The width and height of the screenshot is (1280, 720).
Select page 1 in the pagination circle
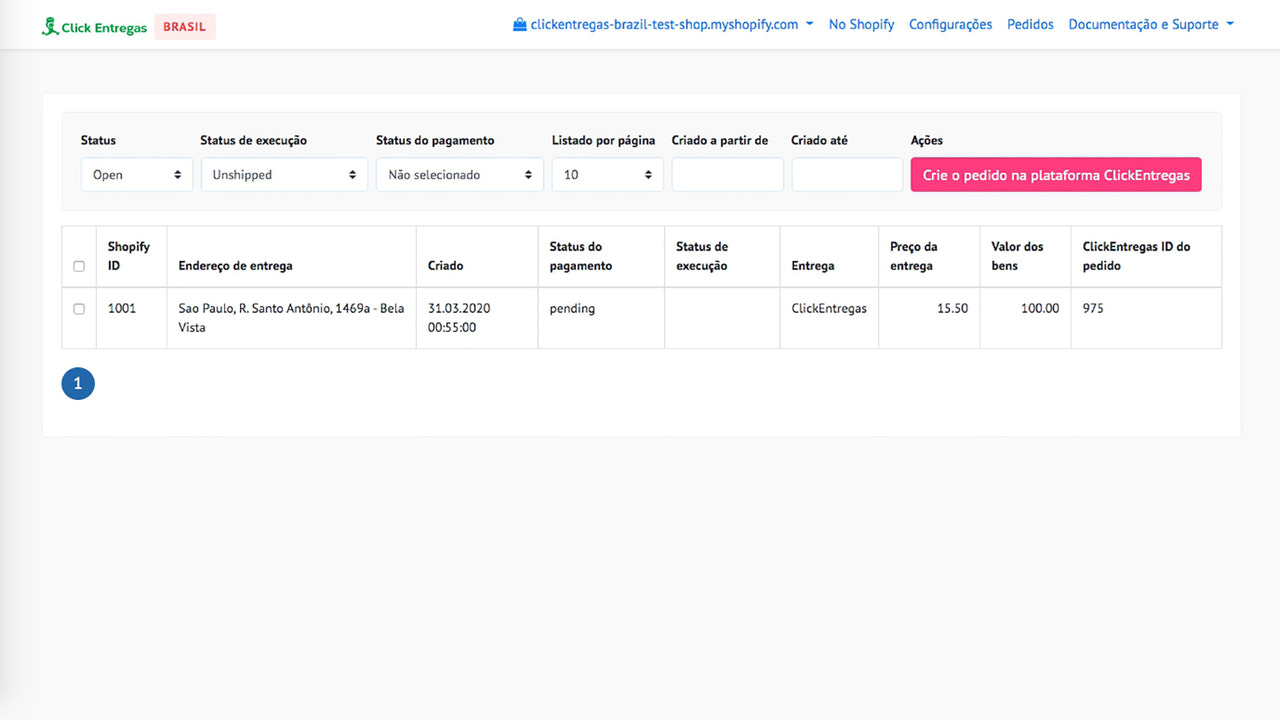tap(78, 383)
